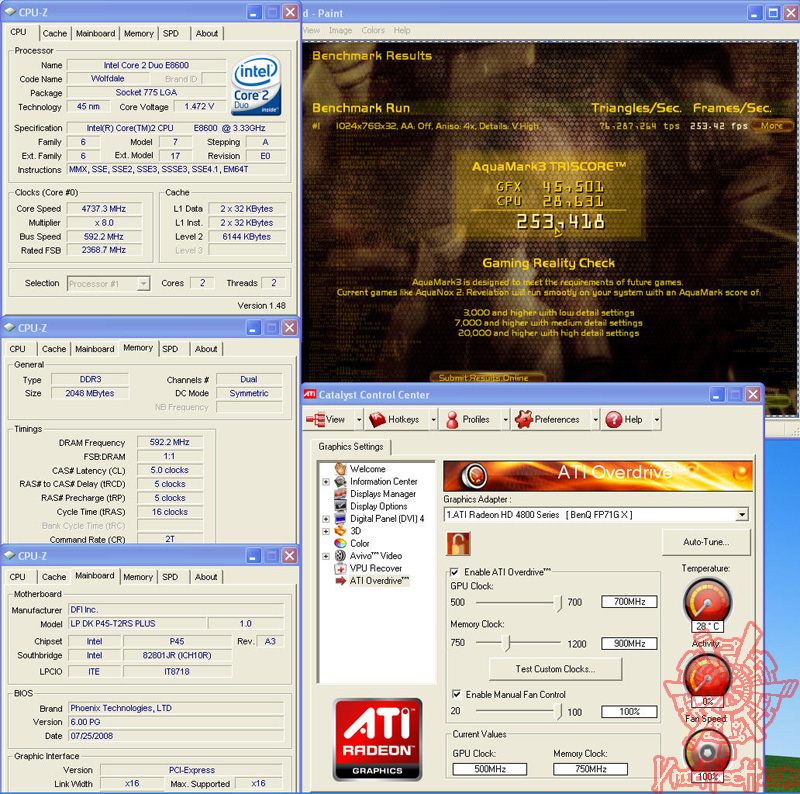Click the Preferences gear icon
800x794 pixels.
523,419
